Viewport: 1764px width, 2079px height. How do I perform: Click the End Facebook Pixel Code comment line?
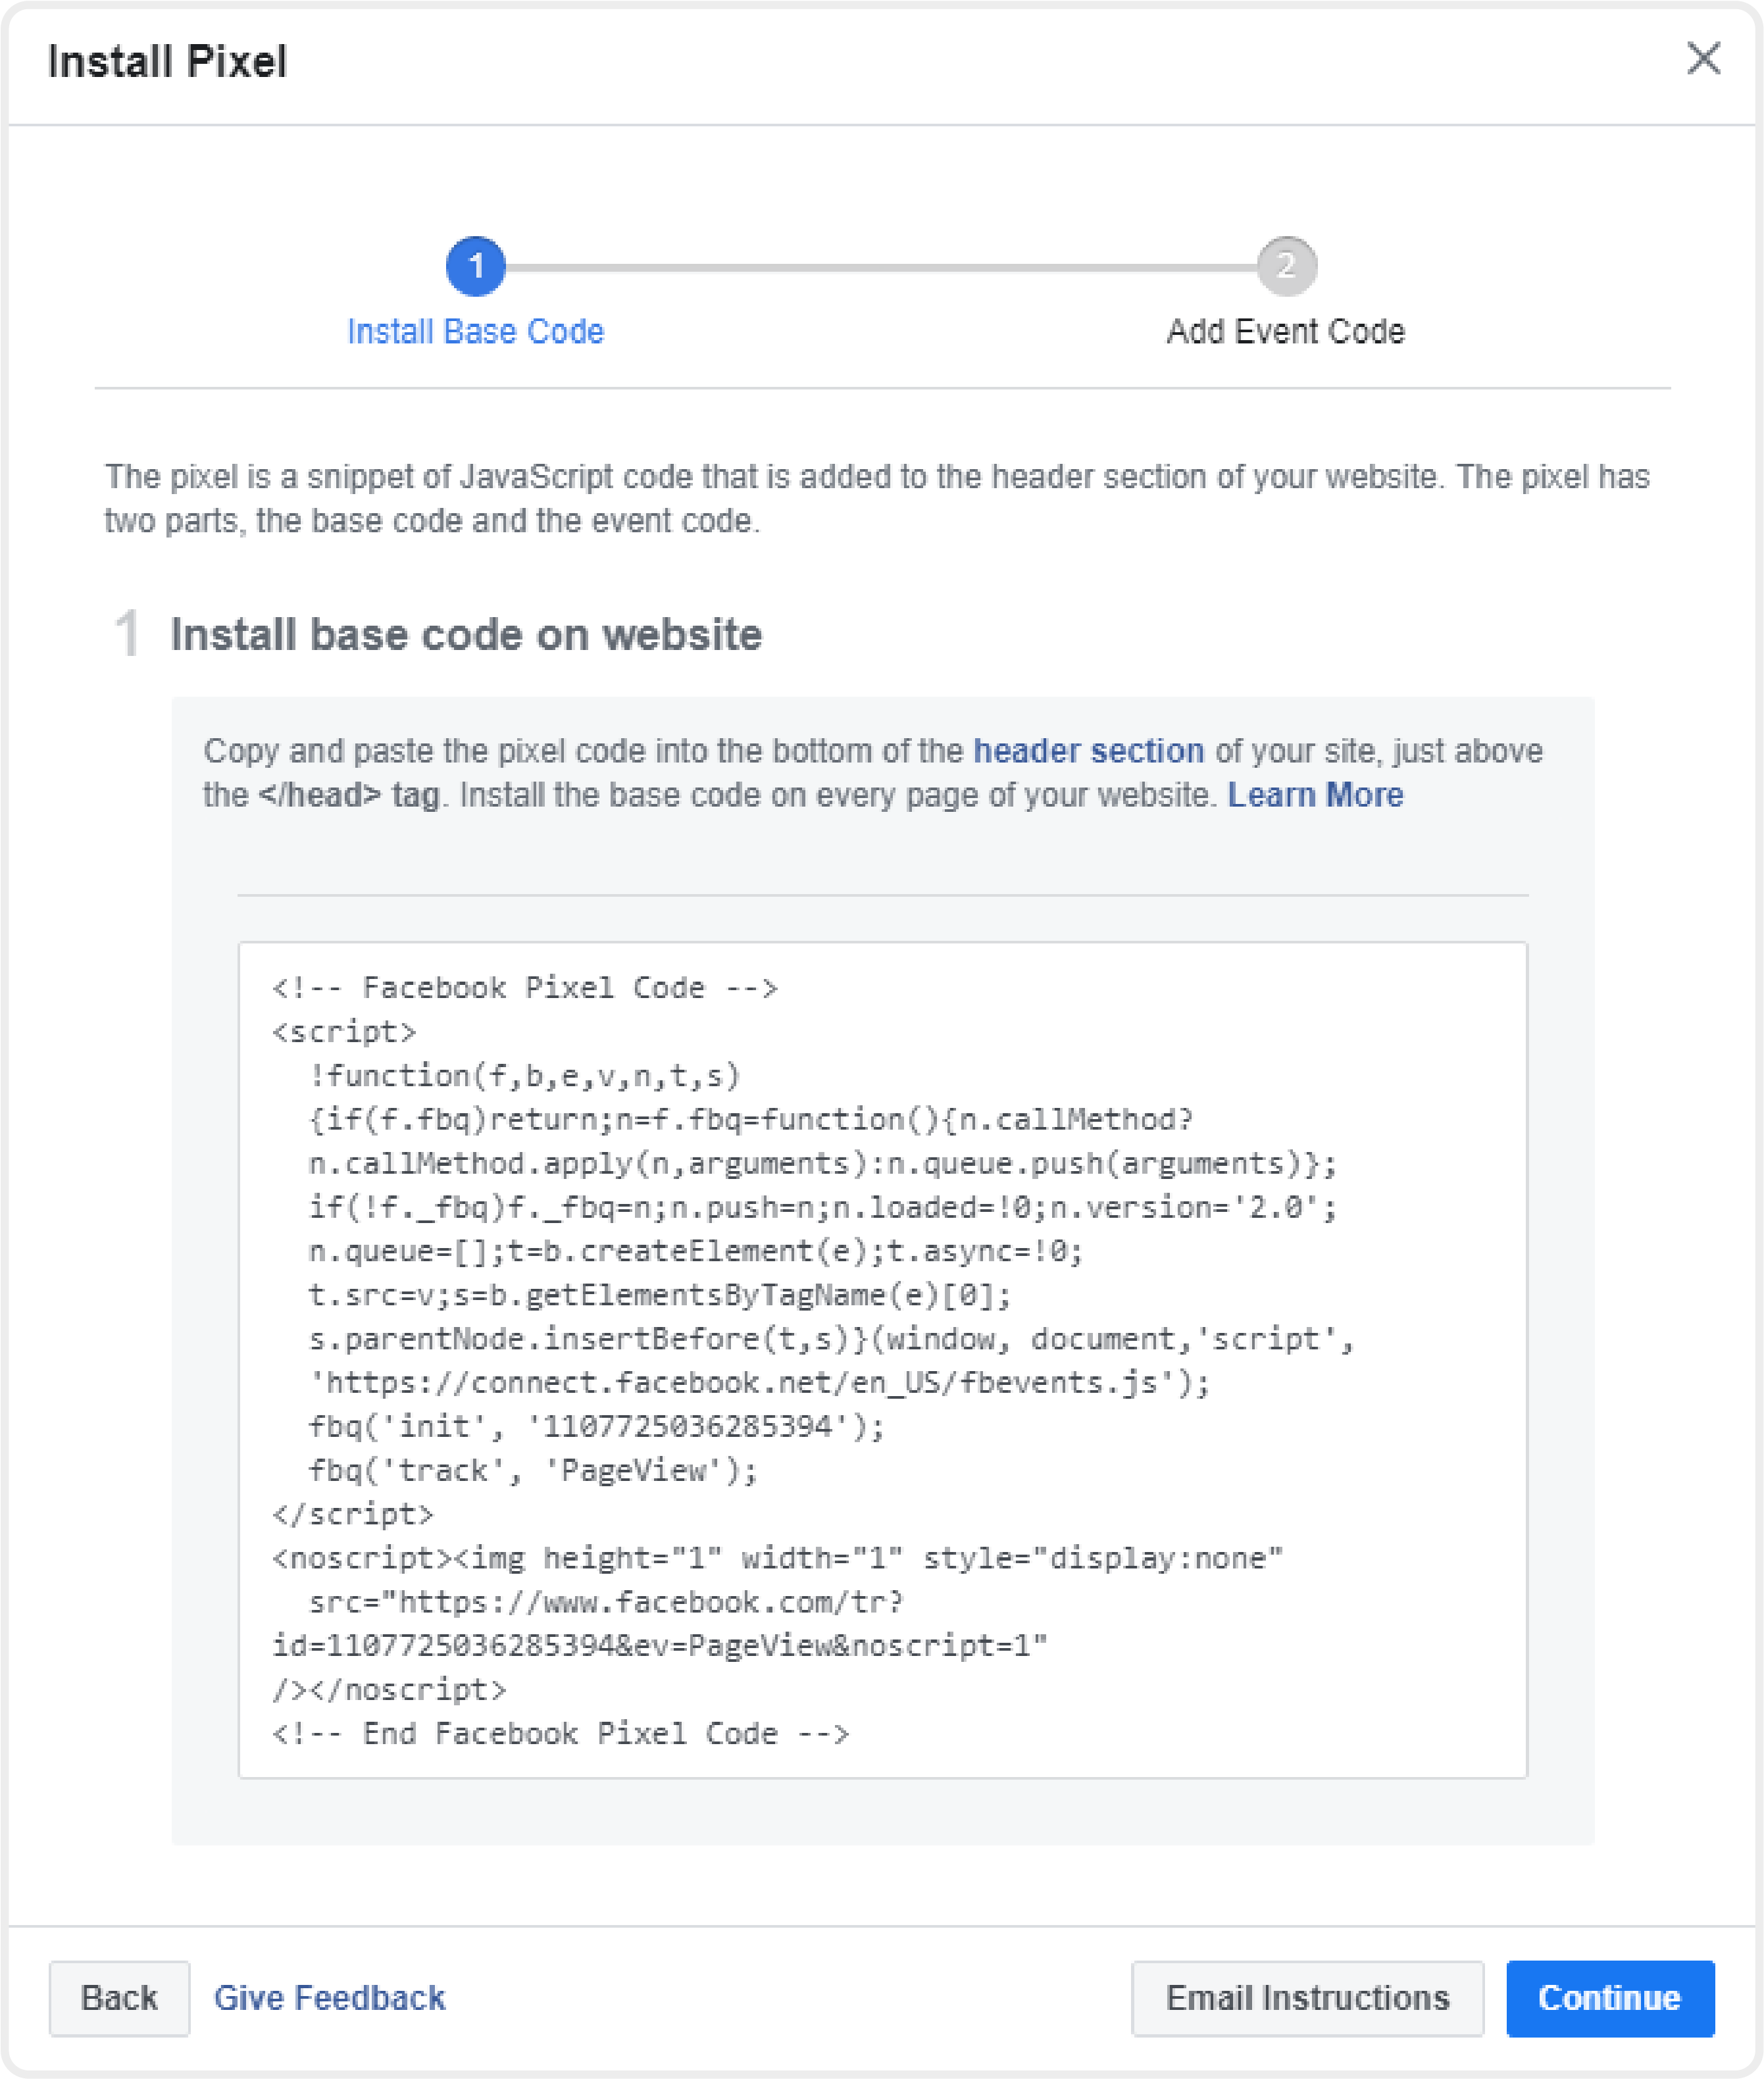click(x=560, y=1734)
